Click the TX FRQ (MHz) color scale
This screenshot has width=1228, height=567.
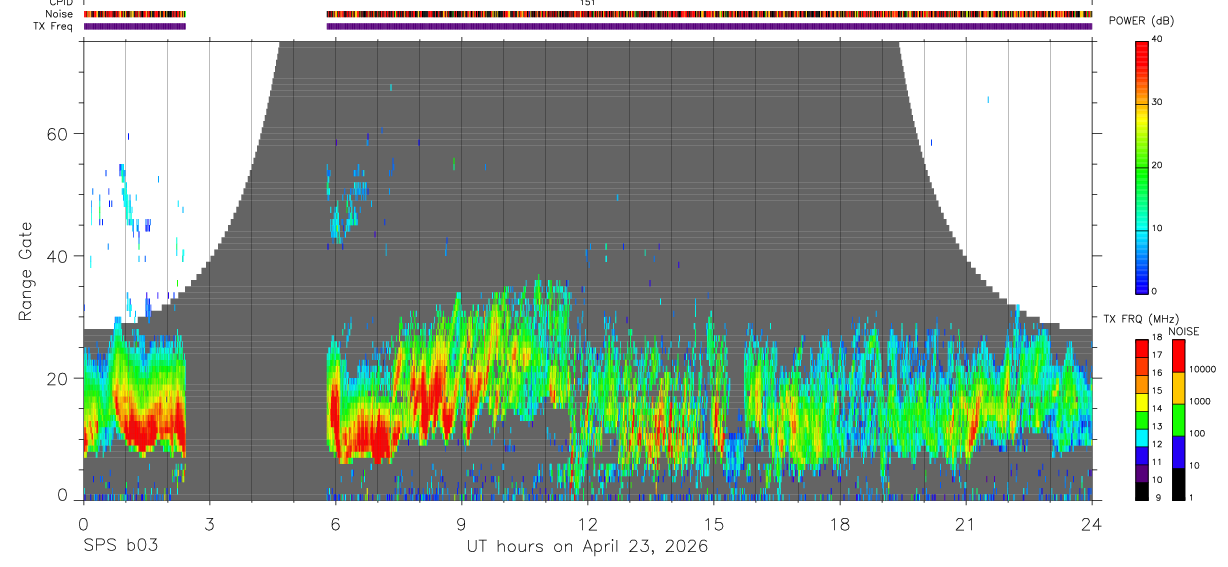coord(1142,420)
